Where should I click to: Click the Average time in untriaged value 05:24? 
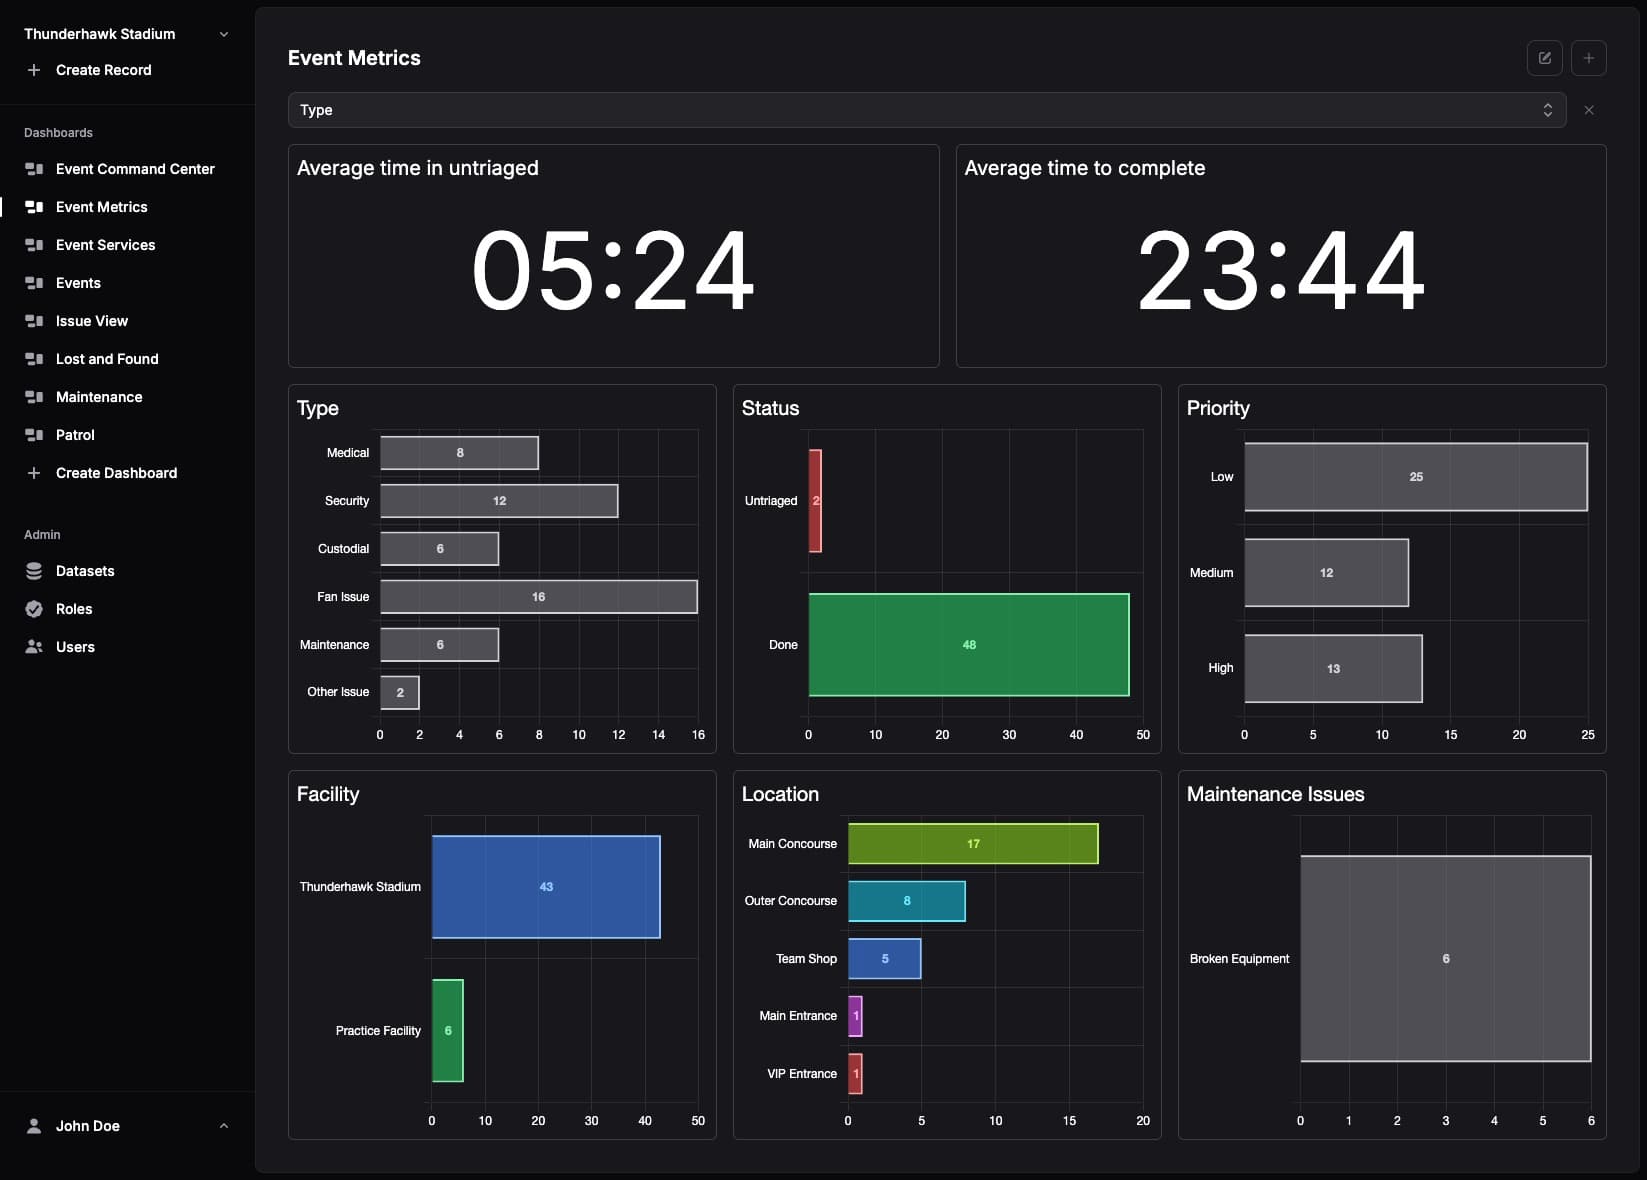pos(613,271)
